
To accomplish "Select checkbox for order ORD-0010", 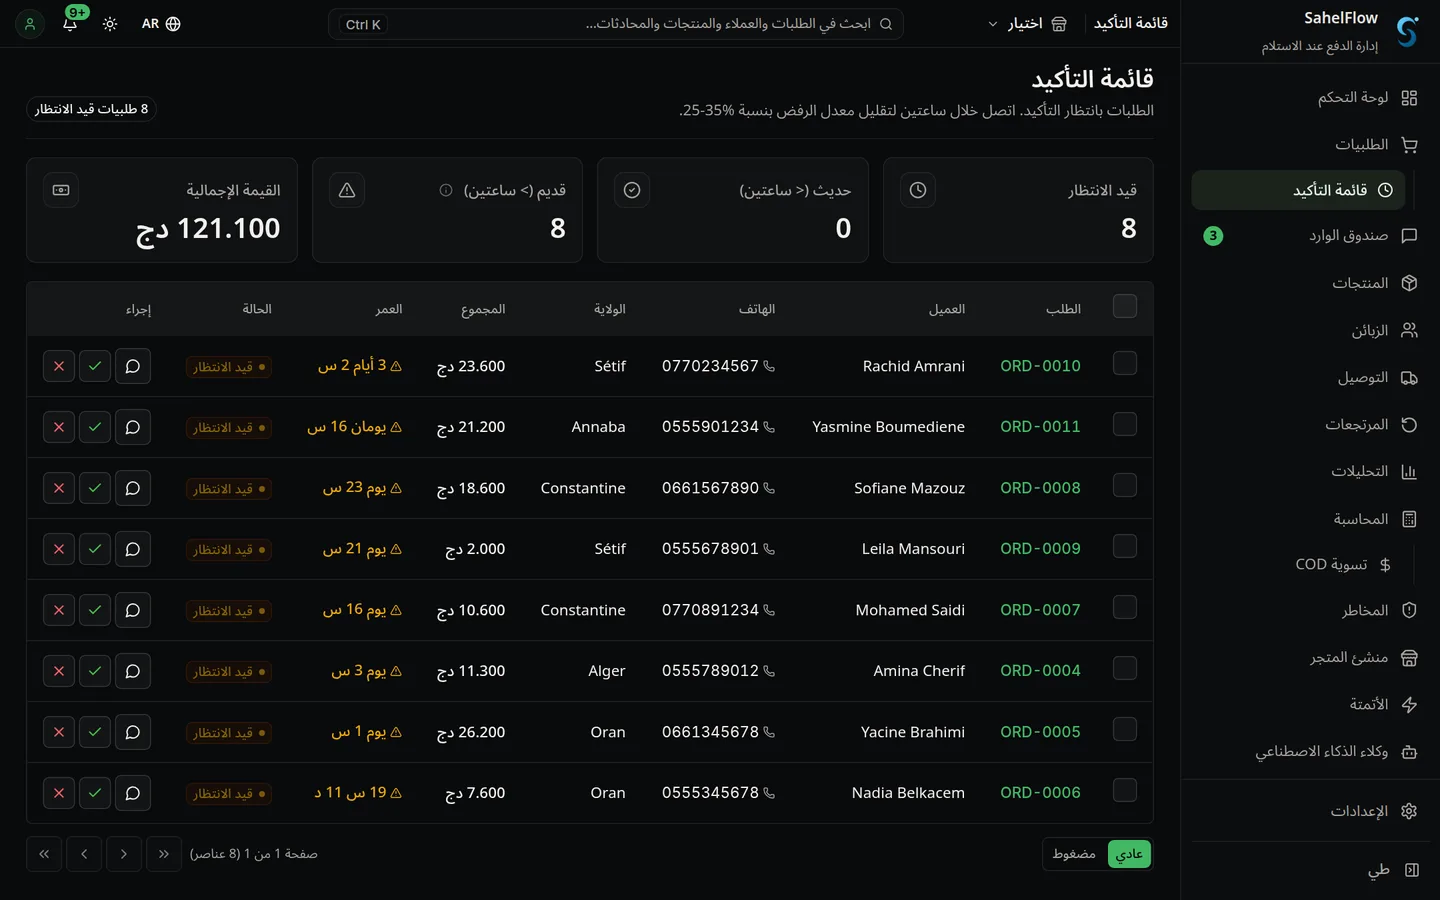I will 1125,363.
